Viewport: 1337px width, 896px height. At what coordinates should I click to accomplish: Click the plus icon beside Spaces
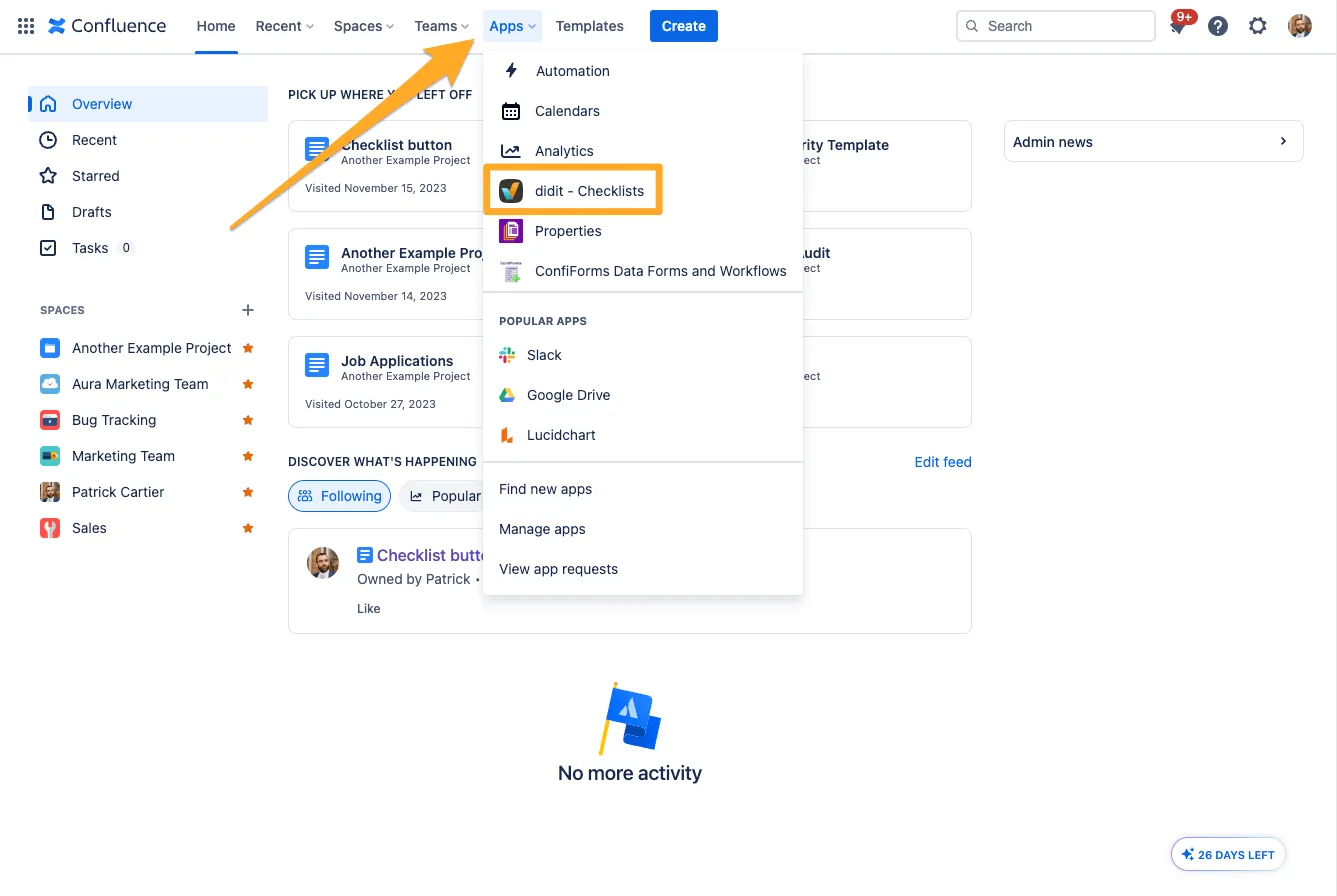pyautogui.click(x=248, y=310)
